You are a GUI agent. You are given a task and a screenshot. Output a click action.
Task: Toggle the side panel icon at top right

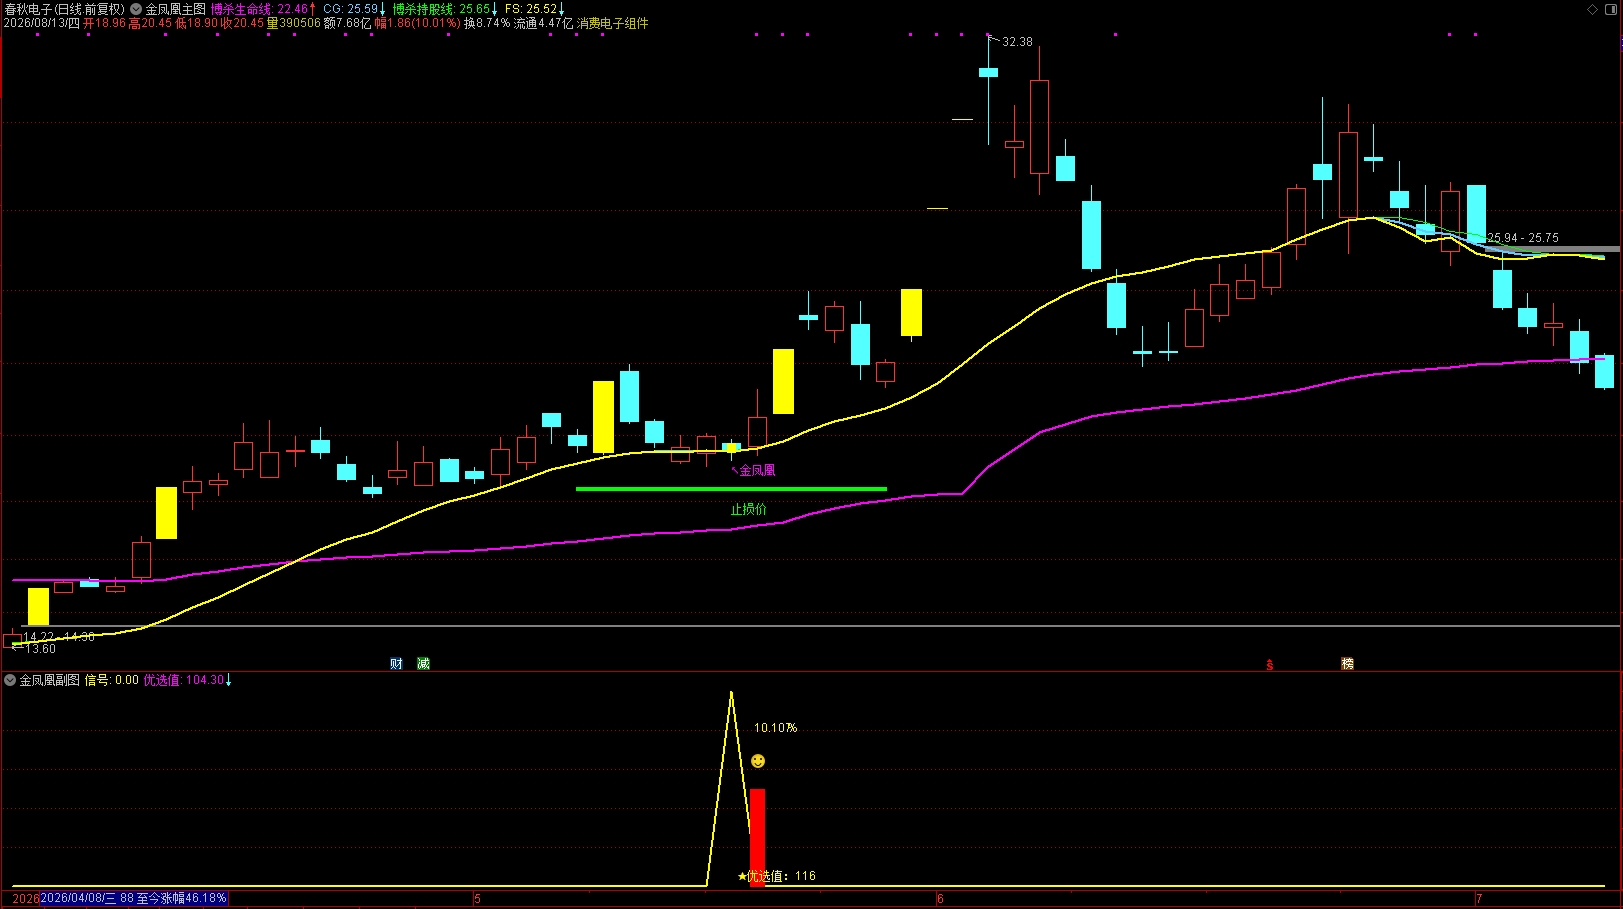[1611, 9]
